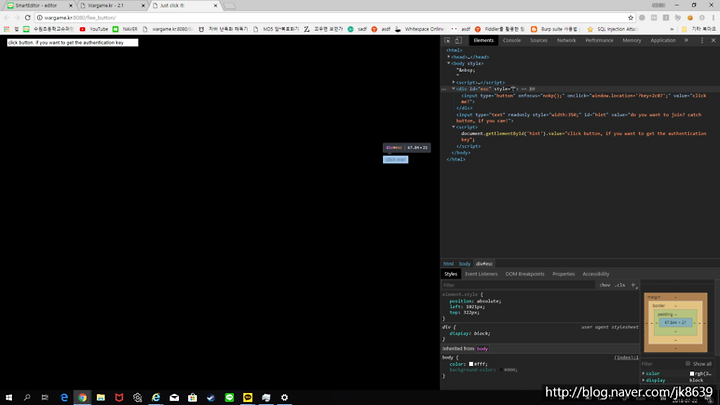
Task: Open the Chrome taskbar icon
Action: (82, 397)
